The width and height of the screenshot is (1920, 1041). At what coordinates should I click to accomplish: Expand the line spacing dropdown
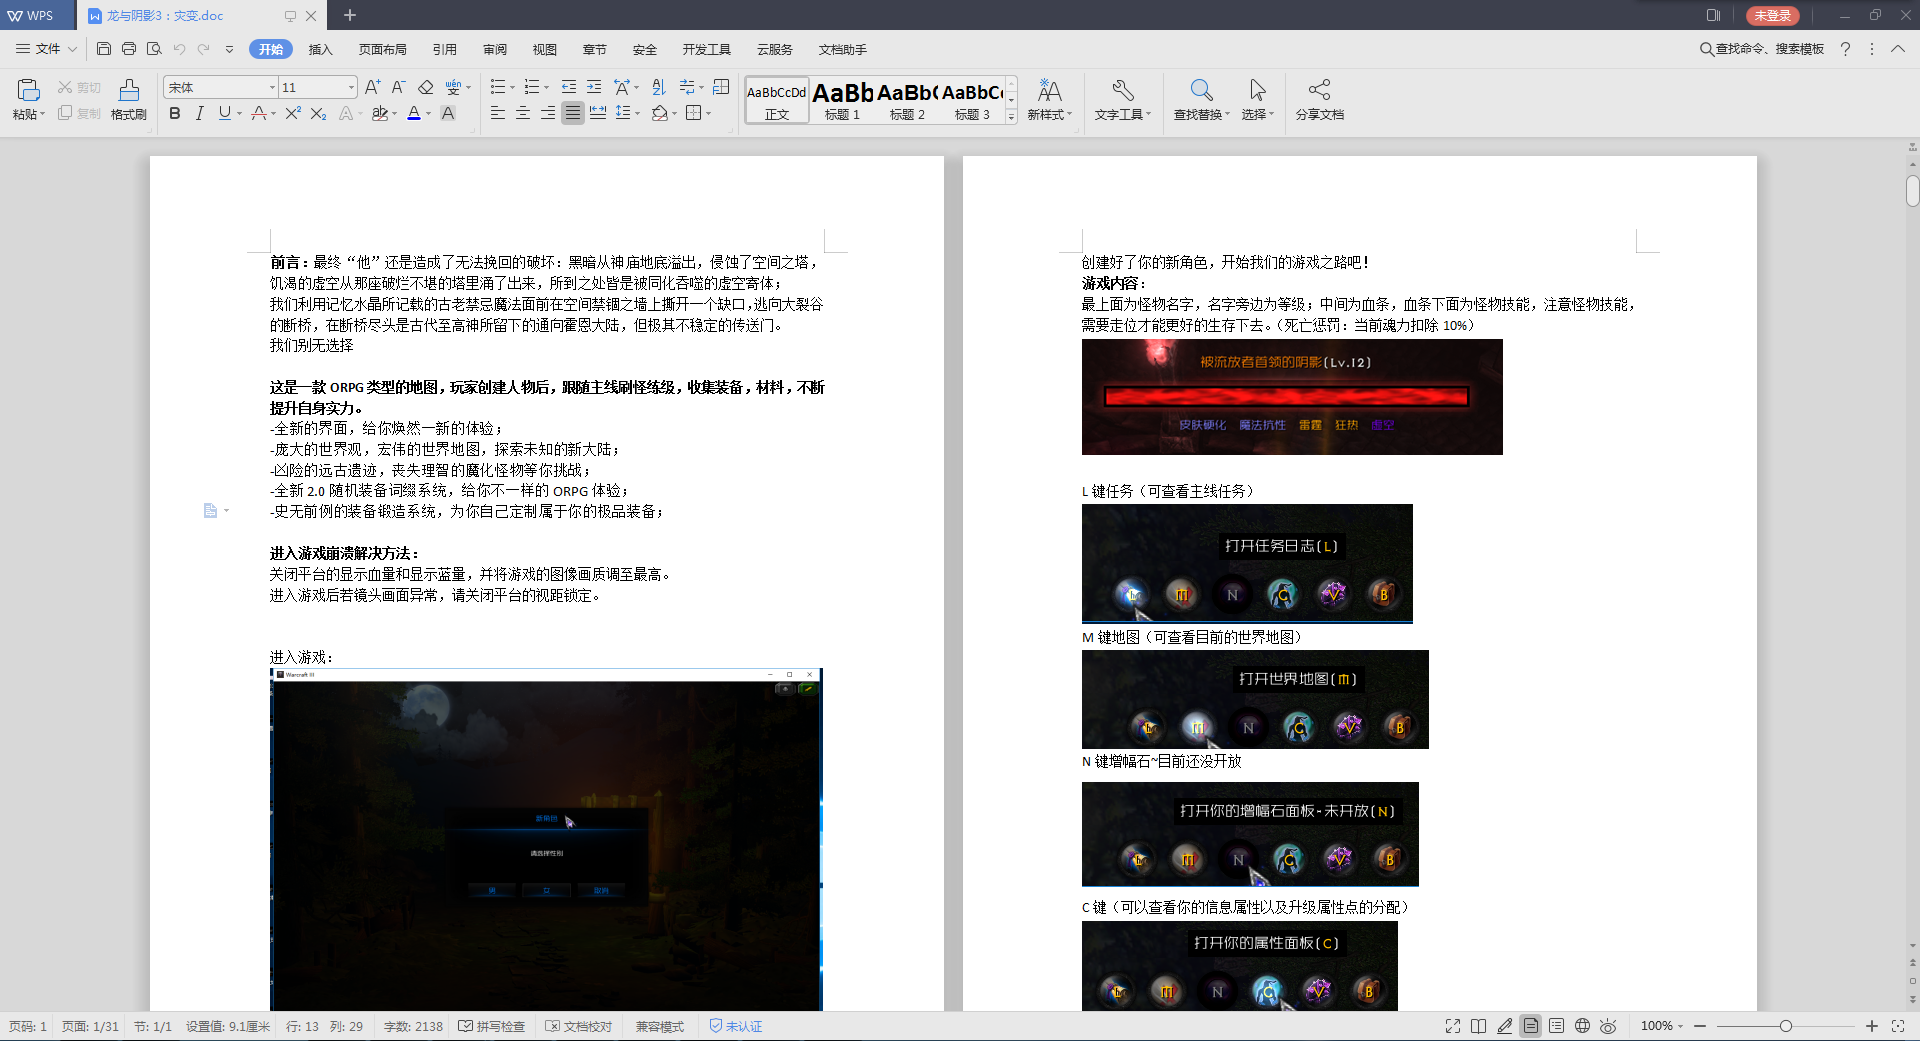click(x=637, y=114)
